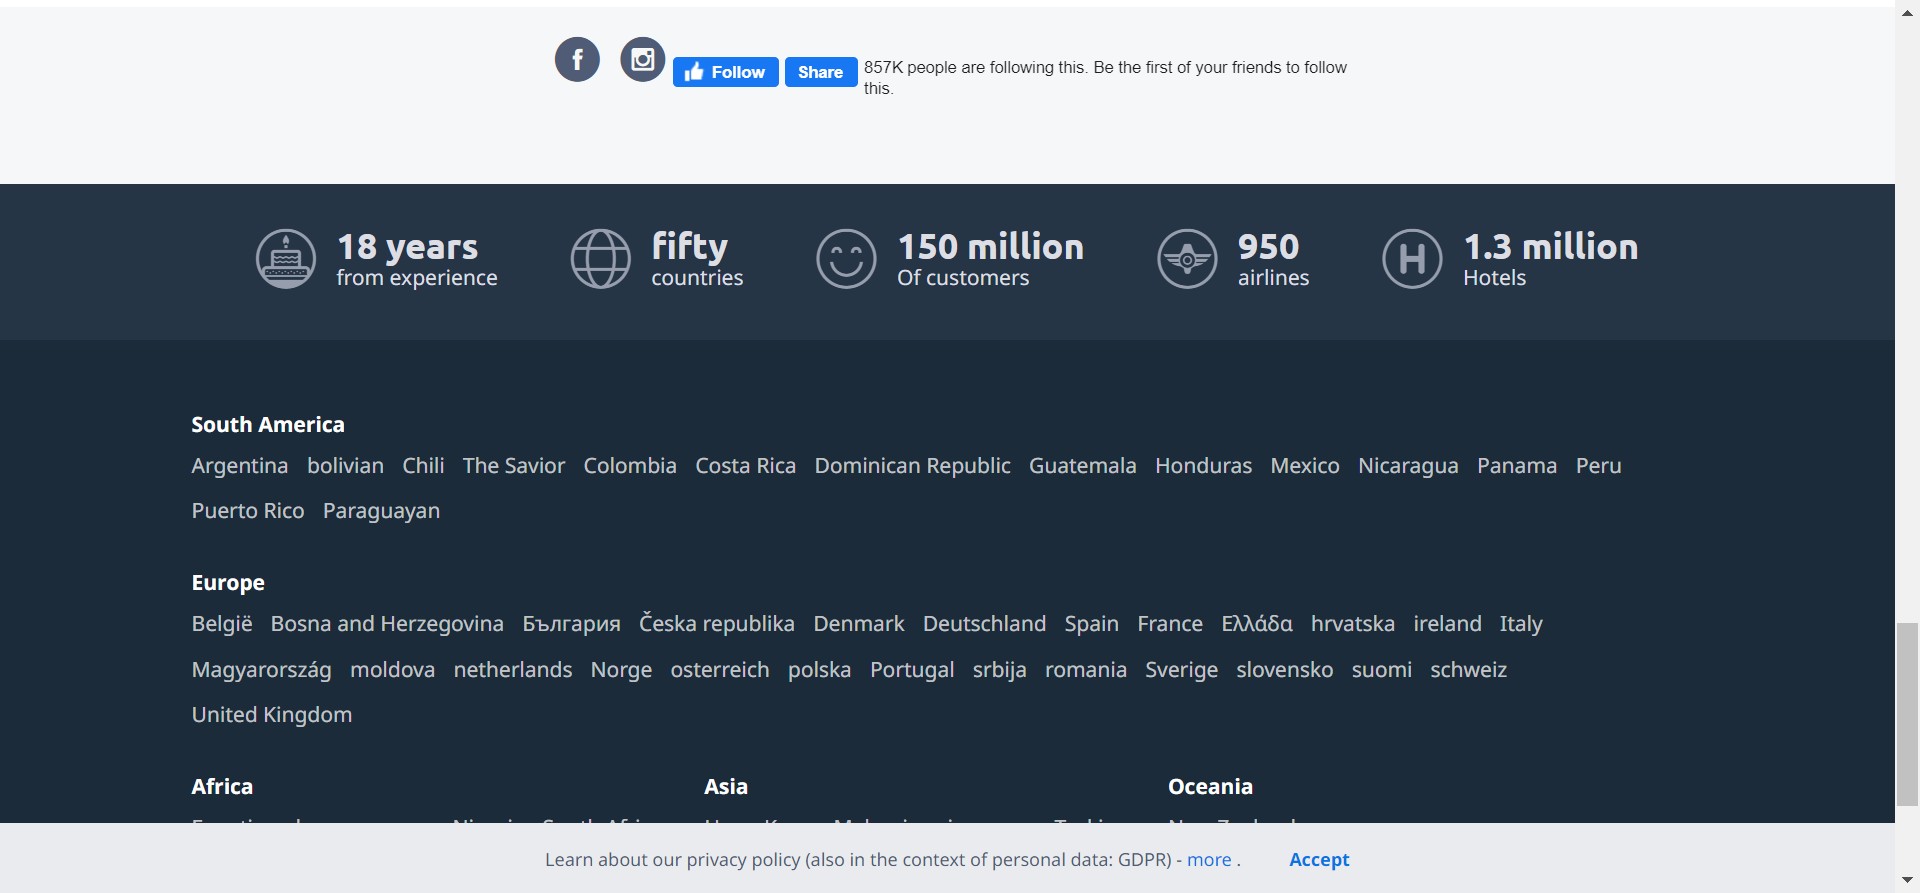This screenshot has width=1920, height=893.
Task: Click the scrollbar up arrow
Action: (x=1907, y=13)
